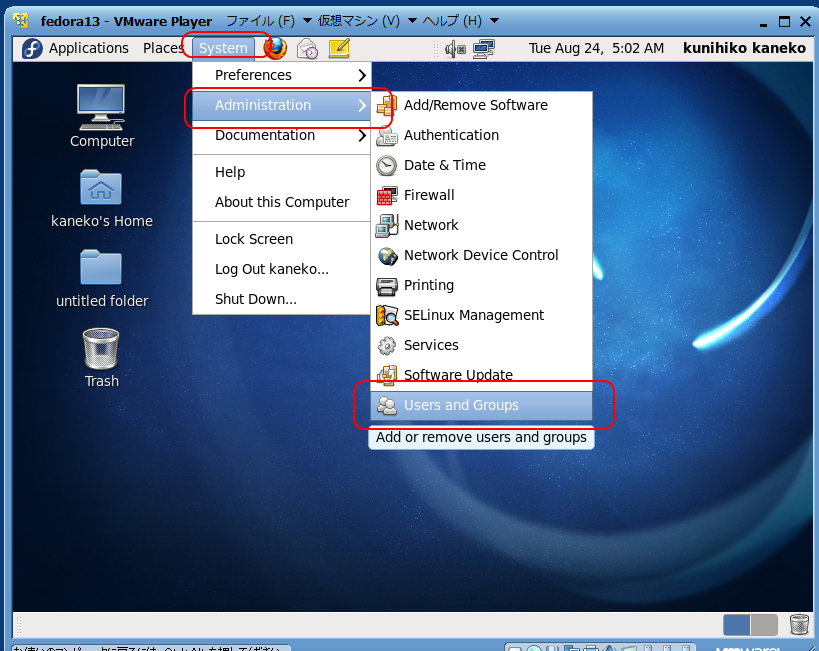The image size is (819, 651).
Task: Click the kunihiko kaneko user name
Action: tap(744, 49)
